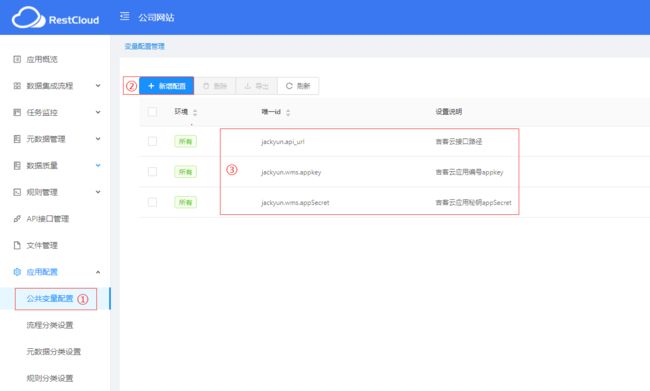
Task: Click the 所有 tag in jackyun.wms.appkey row
Action: pyautogui.click(x=185, y=172)
